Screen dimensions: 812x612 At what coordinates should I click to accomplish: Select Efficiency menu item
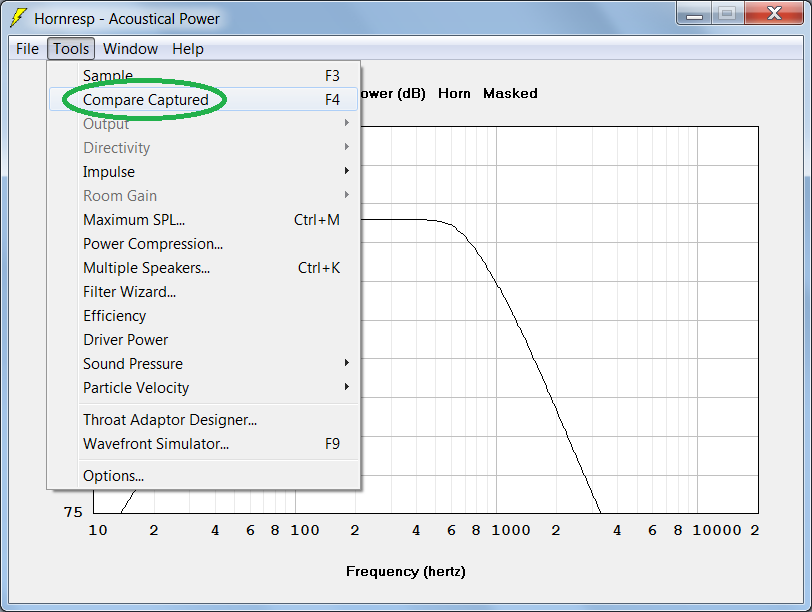(204, 315)
